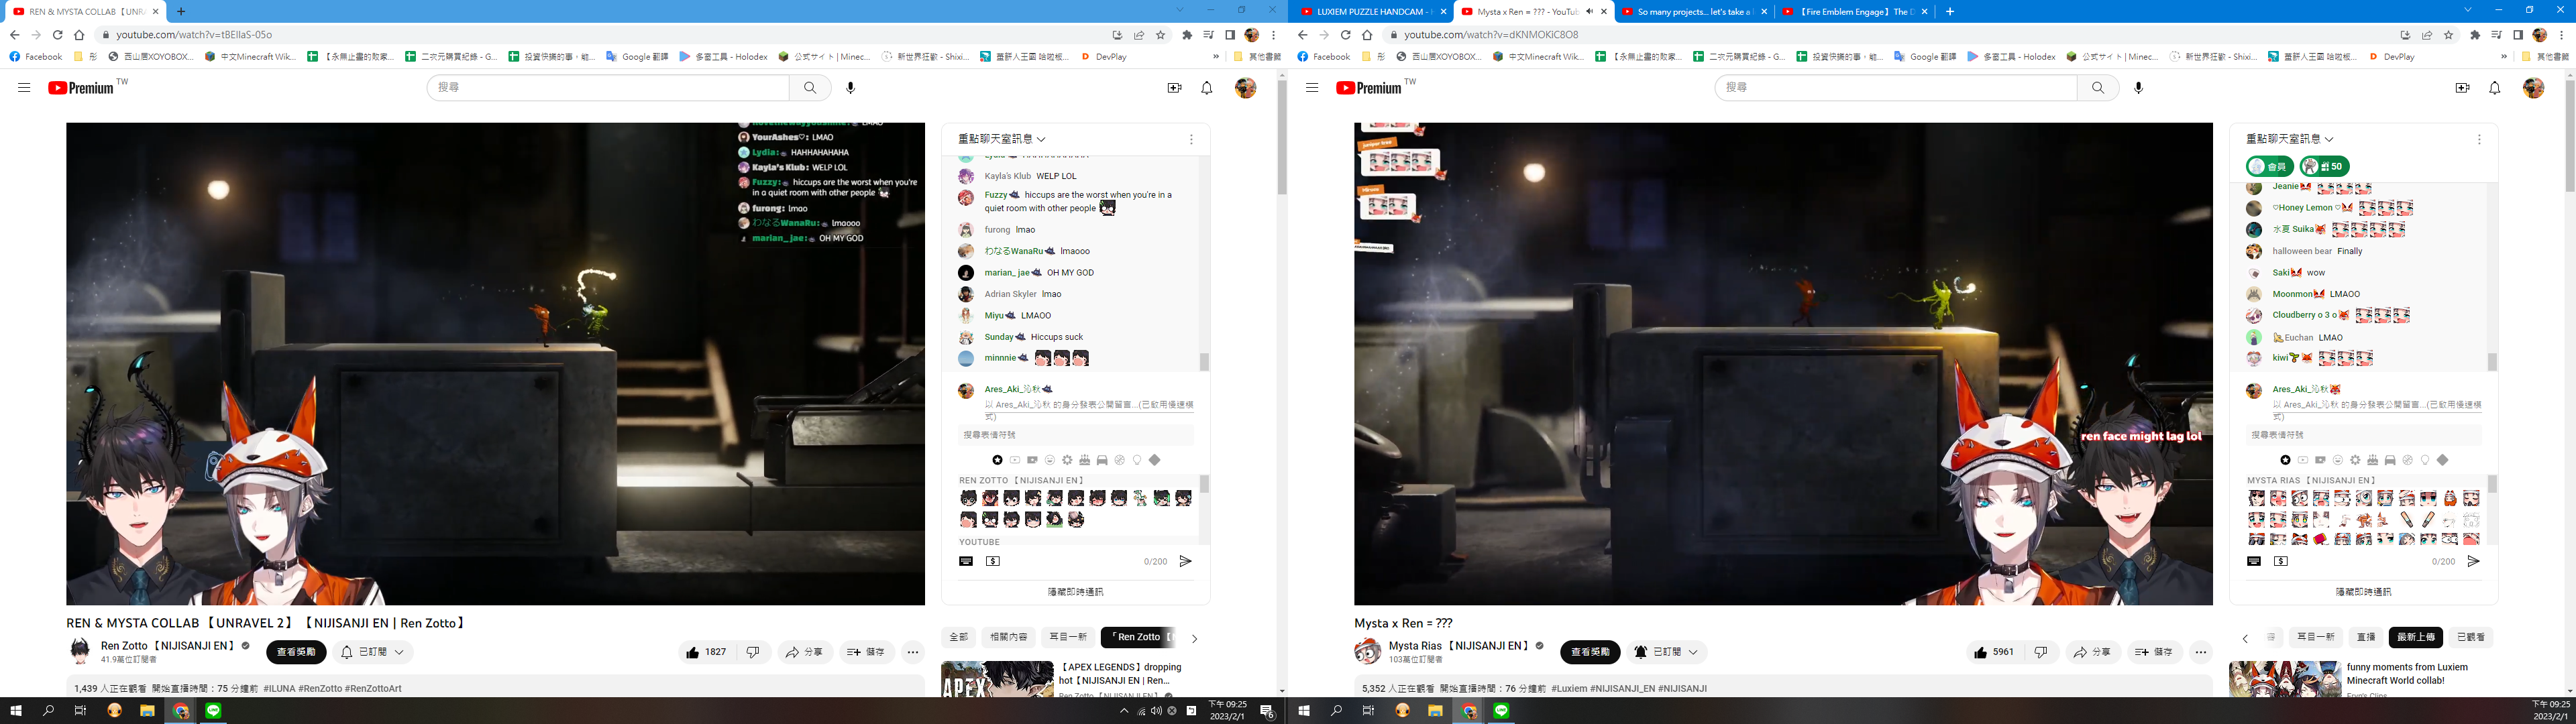The width and height of the screenshot is (2576, 724).
Task: Go to home page in right browser window
Action: click(x=1367, y=35)
